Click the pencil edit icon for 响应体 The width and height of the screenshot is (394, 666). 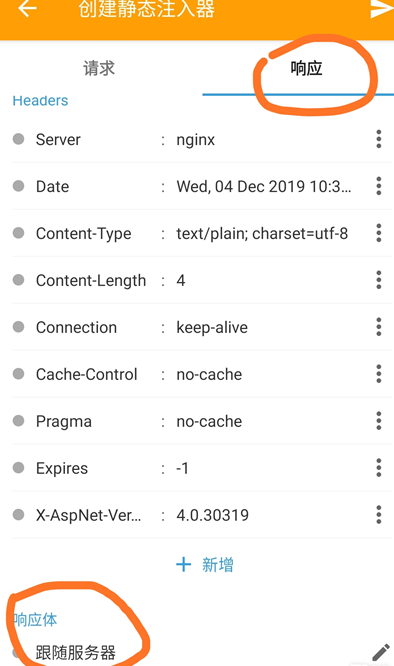click(x=380, y=653)
